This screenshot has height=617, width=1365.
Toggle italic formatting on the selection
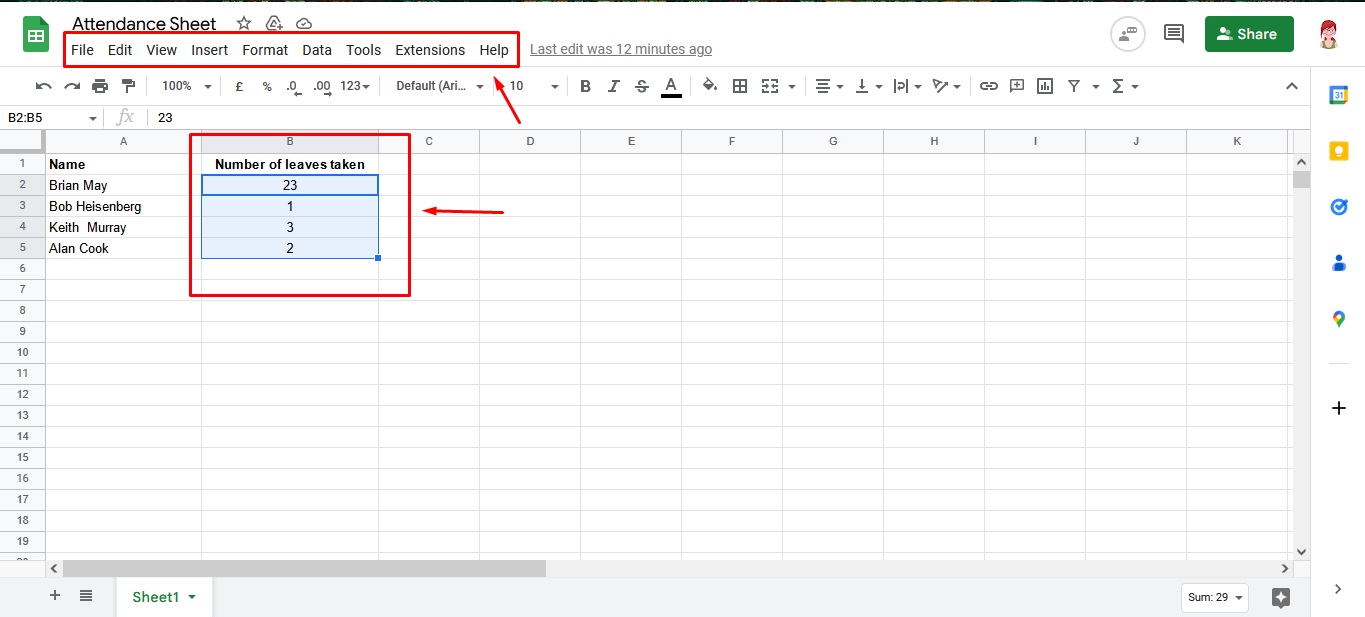(613, 86)
